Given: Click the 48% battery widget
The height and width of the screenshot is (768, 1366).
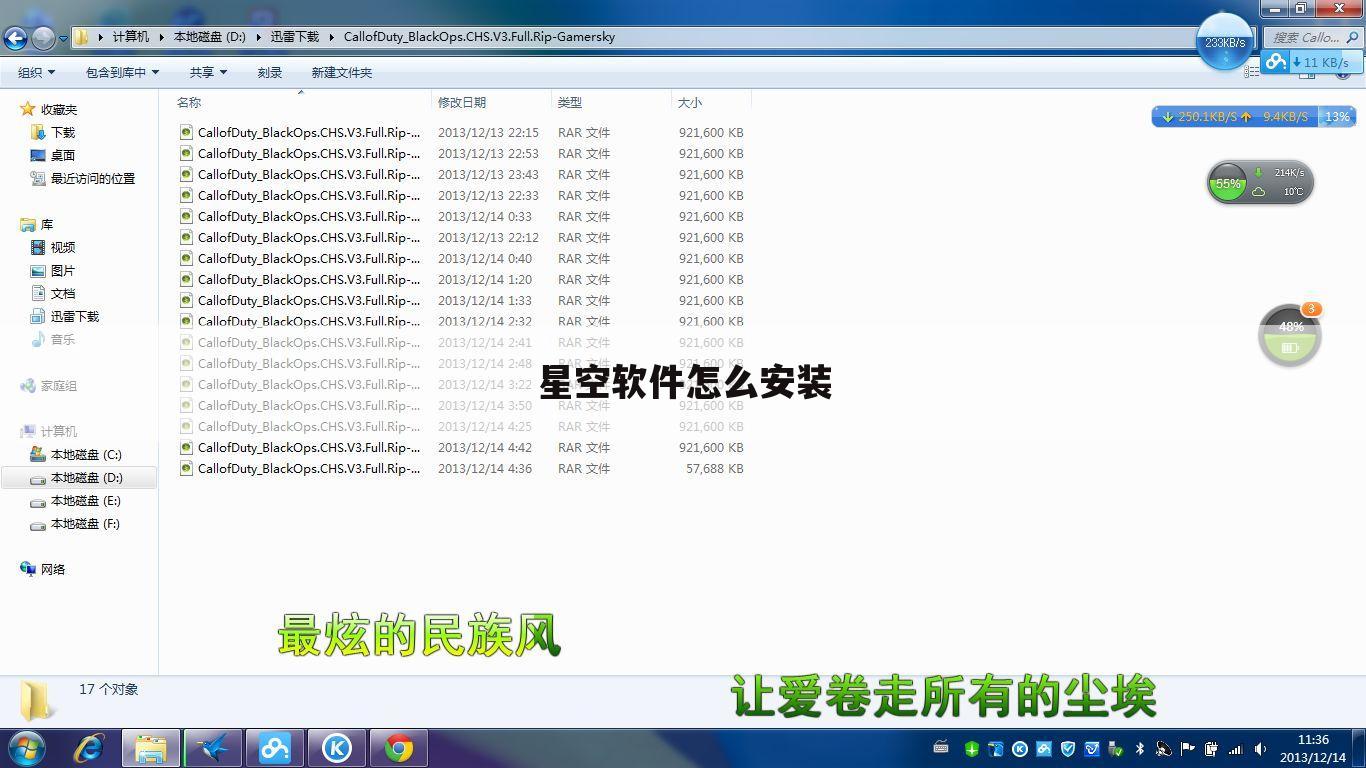Looking at the screenshot, I should pos(1290,335).
